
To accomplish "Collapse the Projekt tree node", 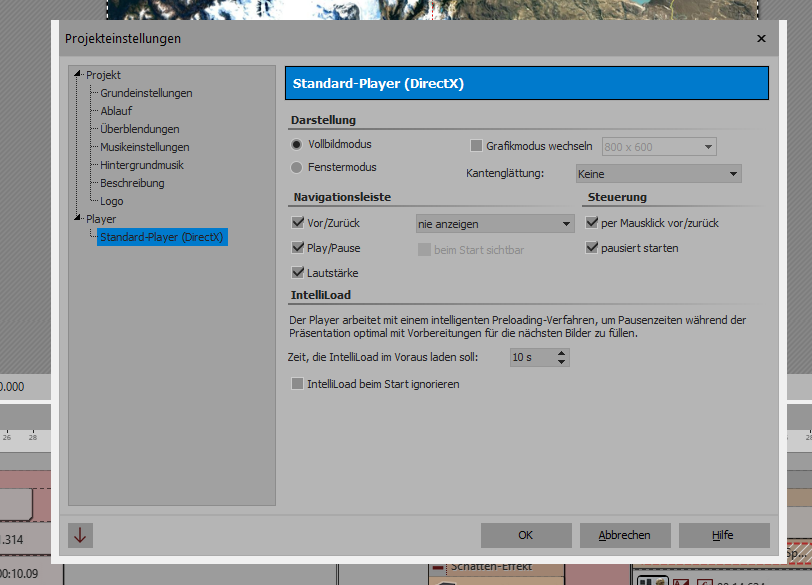I will coord(79,75).
